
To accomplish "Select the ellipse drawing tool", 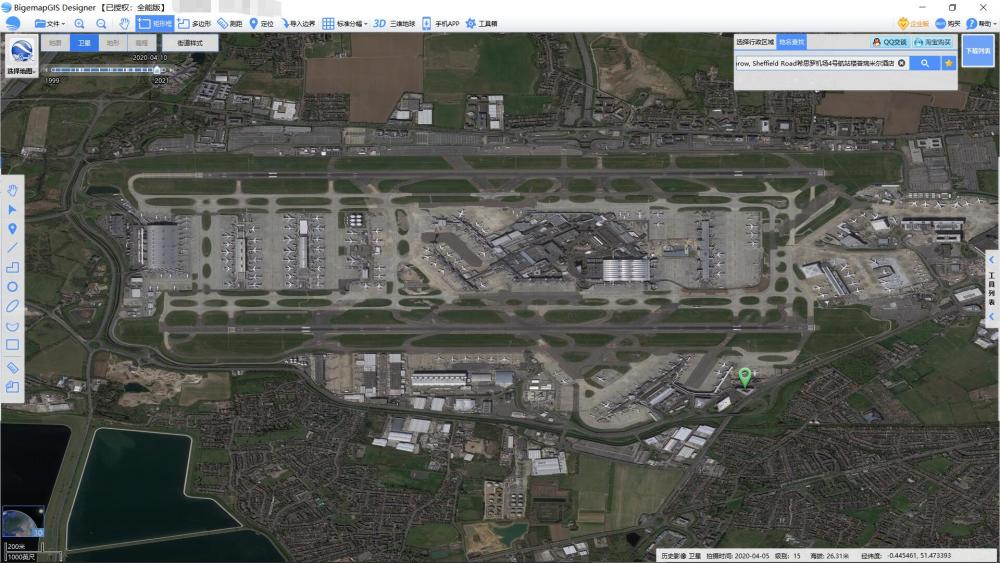I will click(13, 305).
